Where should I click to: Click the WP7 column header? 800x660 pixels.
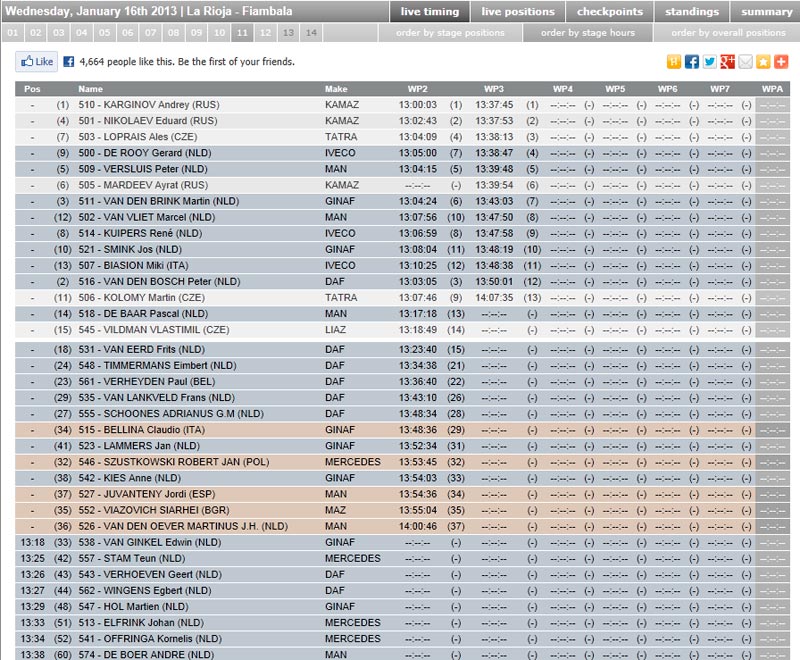point(720,89)
